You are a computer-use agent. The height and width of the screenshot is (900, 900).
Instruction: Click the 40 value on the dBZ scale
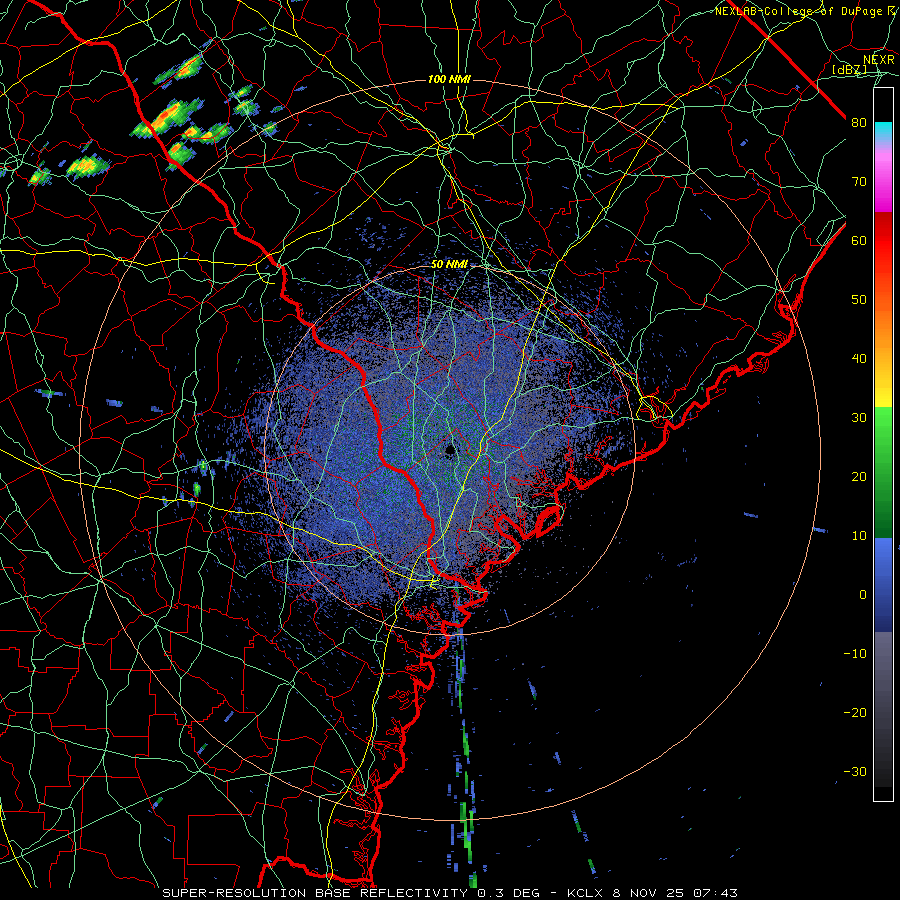(859, 359)
